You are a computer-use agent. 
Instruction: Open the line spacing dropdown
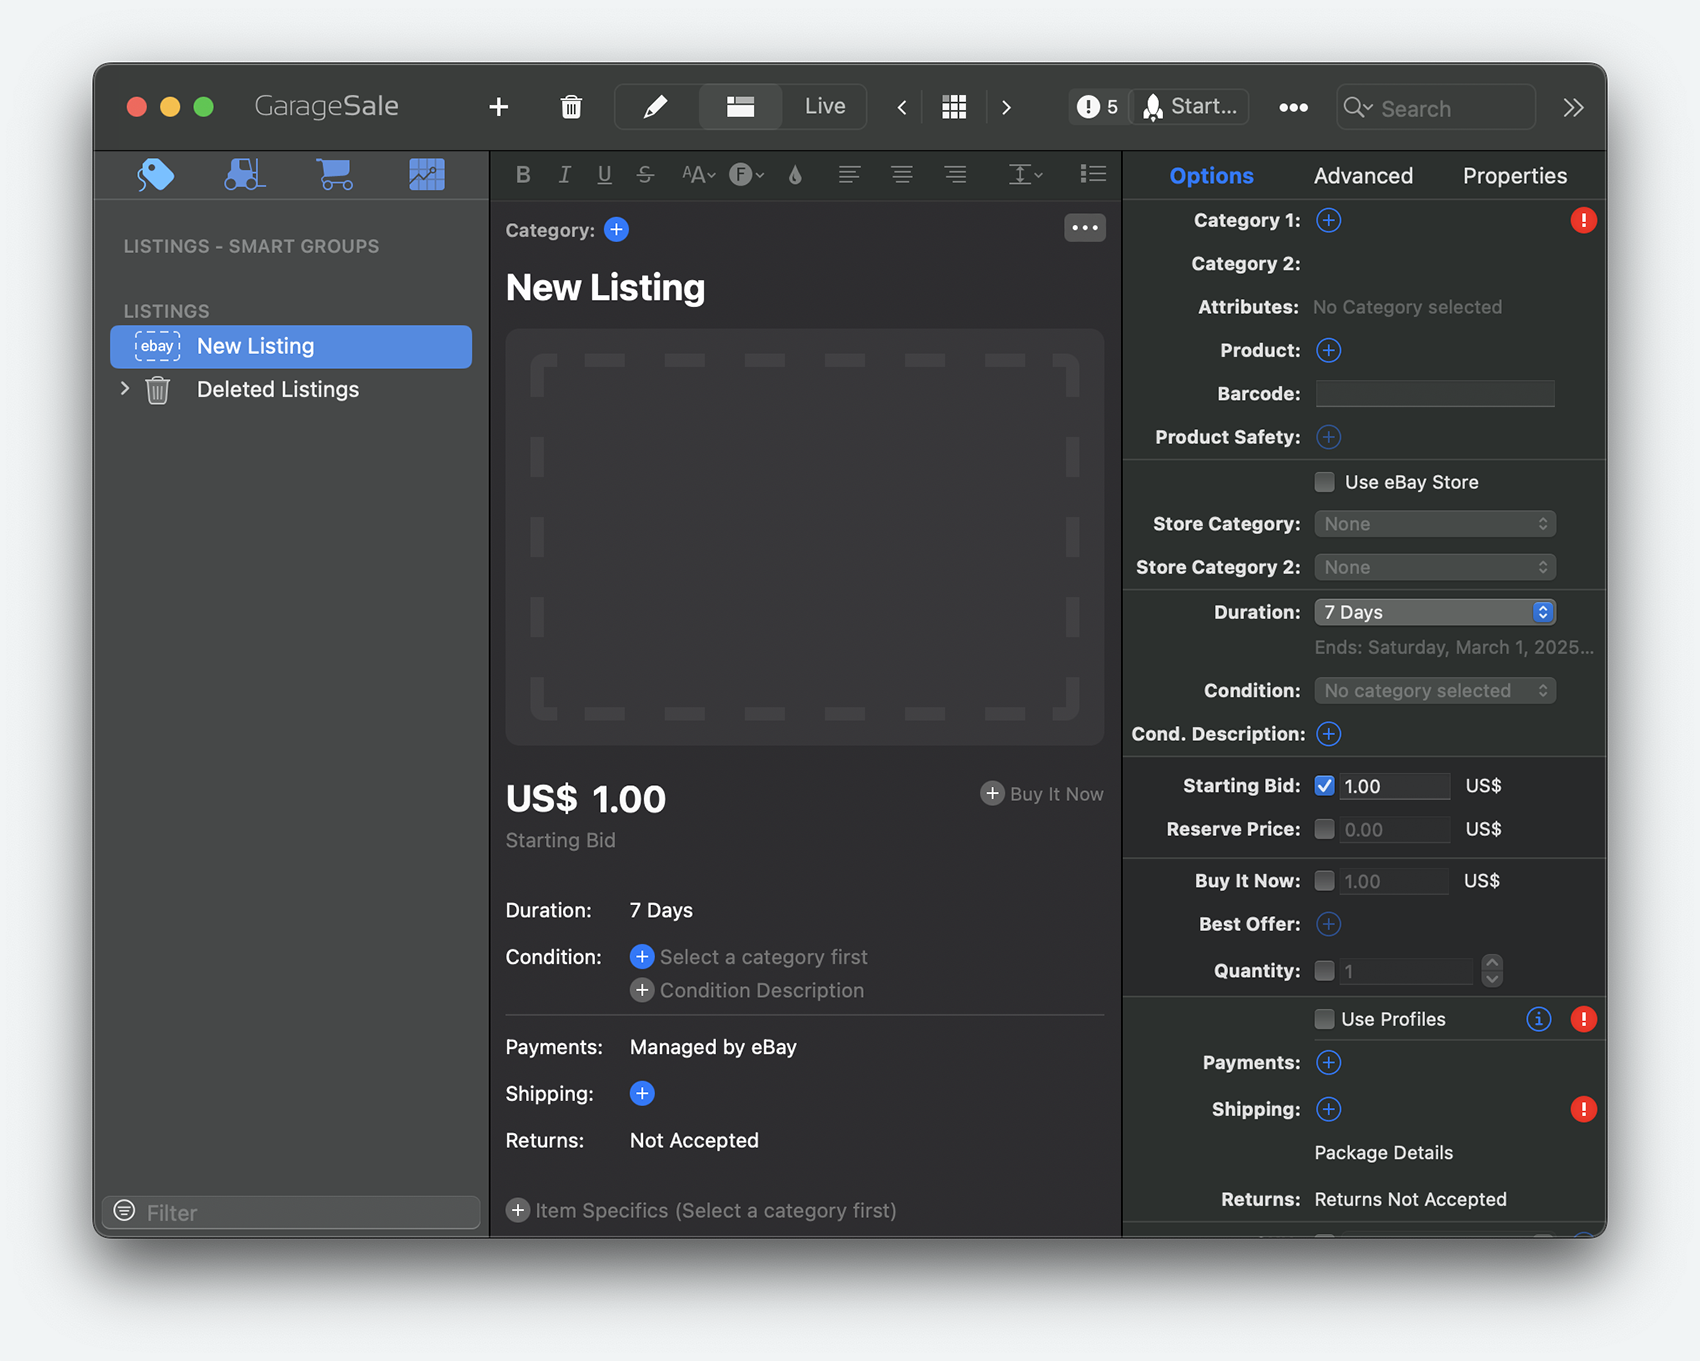point(1025,175)
